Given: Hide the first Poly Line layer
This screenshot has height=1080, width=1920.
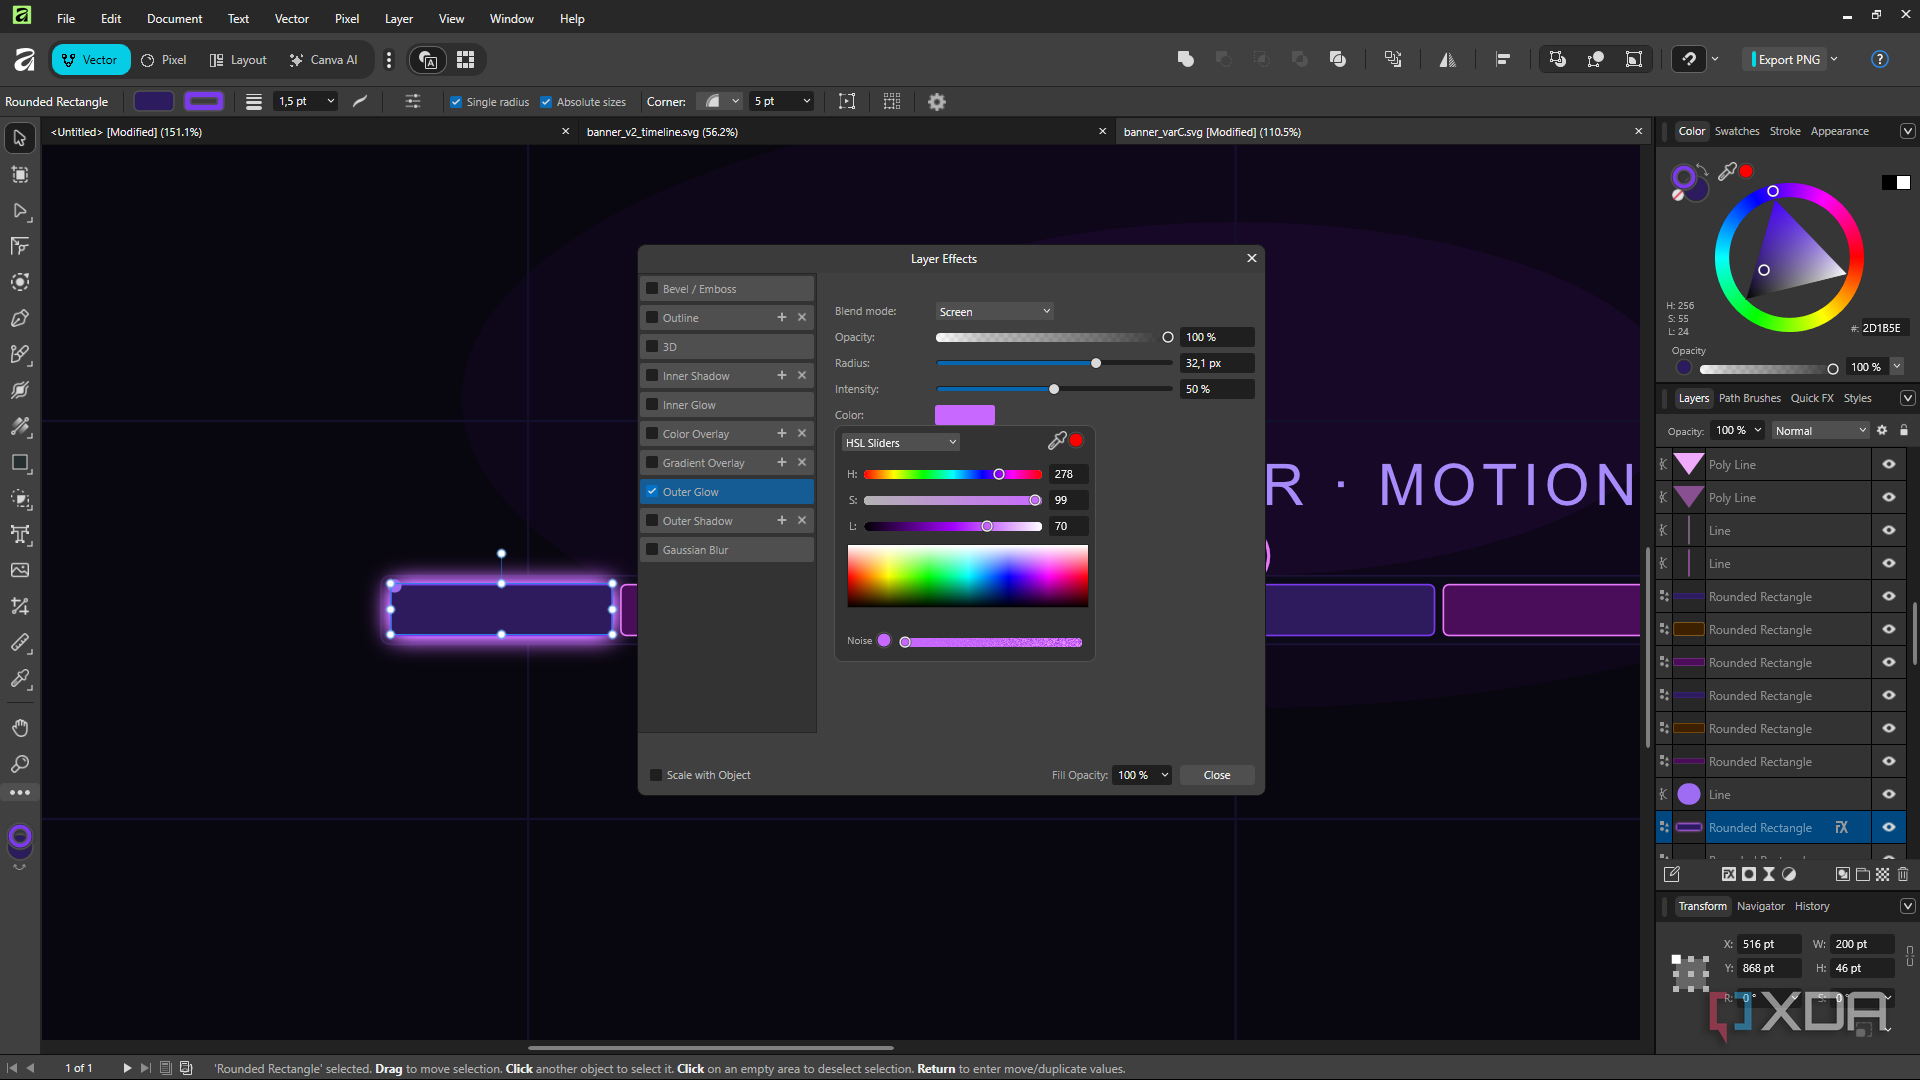Looking at the screenshot, I should [x=1889, y=465].
